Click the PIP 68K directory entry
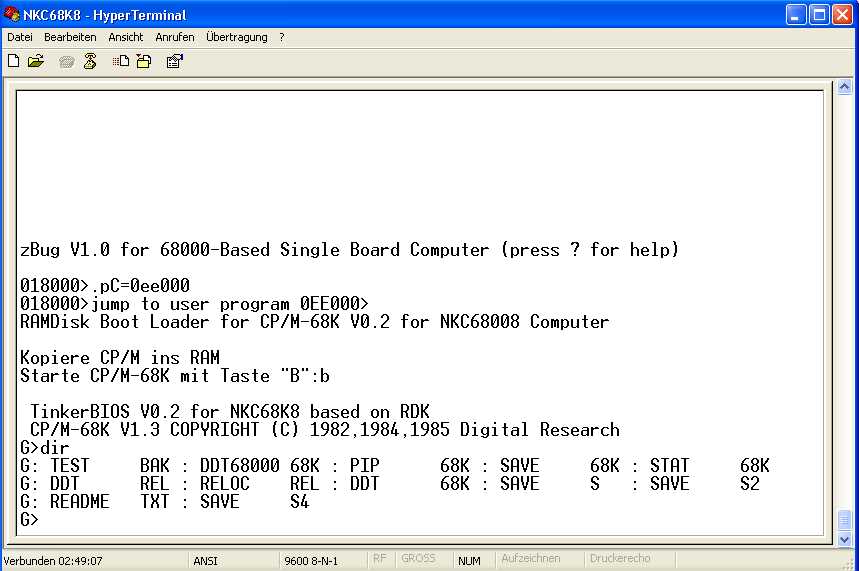The image size is (859, 571). coord(410,466)
